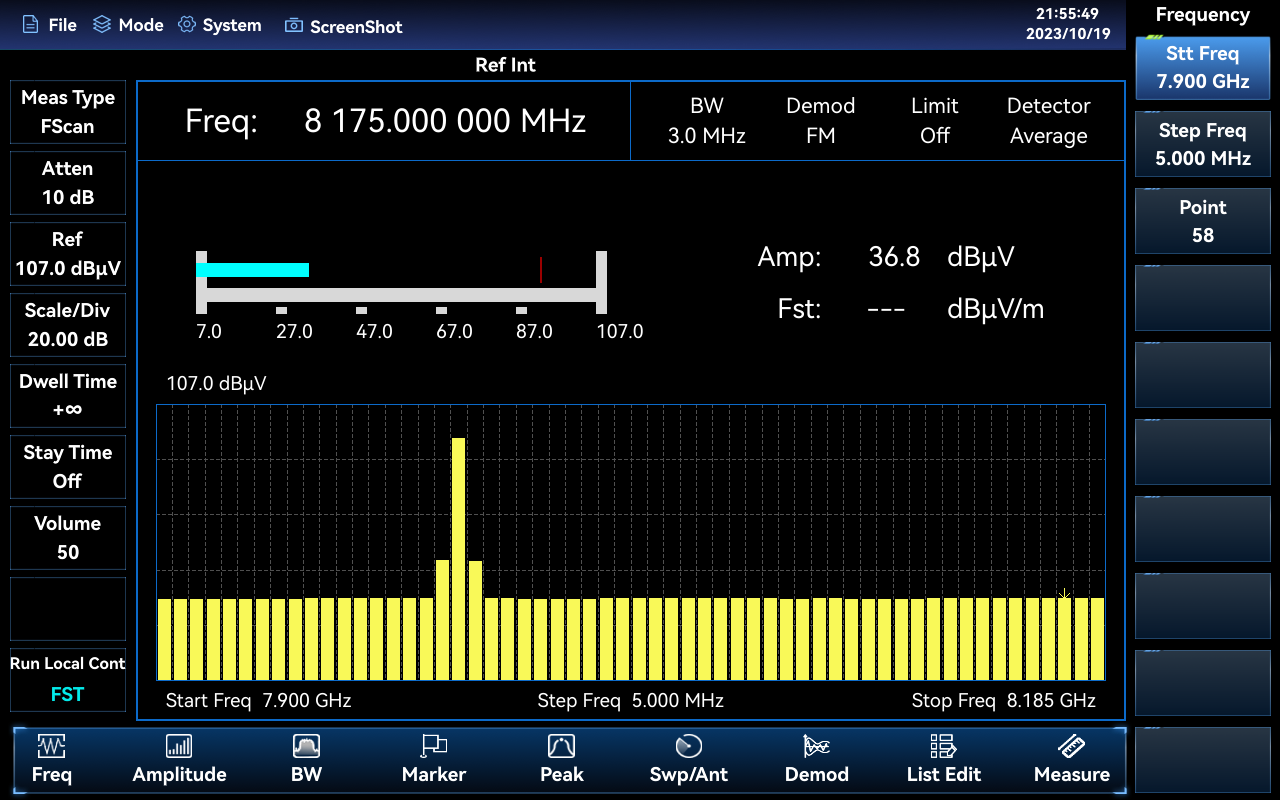Open the File menu
Viewport: 1280px width, 800px height.
[50, 25]
